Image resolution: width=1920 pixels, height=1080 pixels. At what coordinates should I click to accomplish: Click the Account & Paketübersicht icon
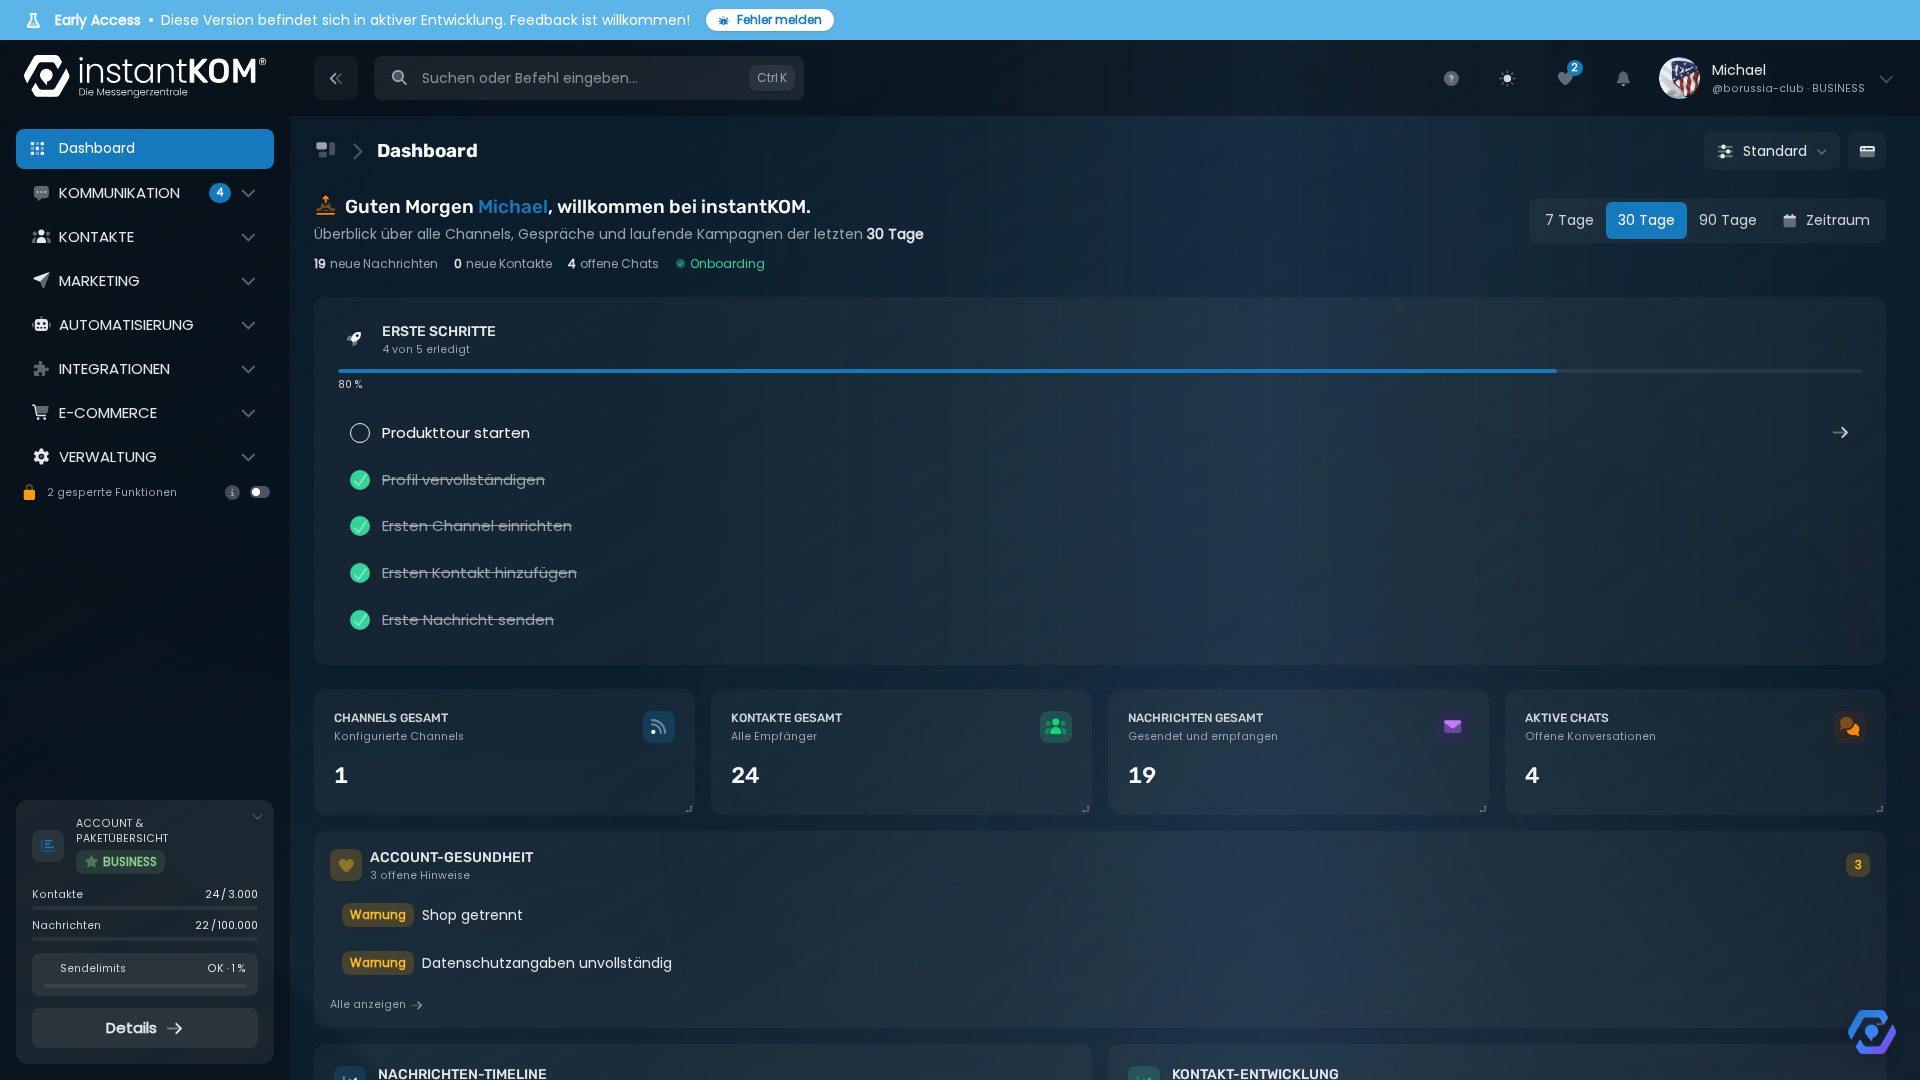(48, 846)
